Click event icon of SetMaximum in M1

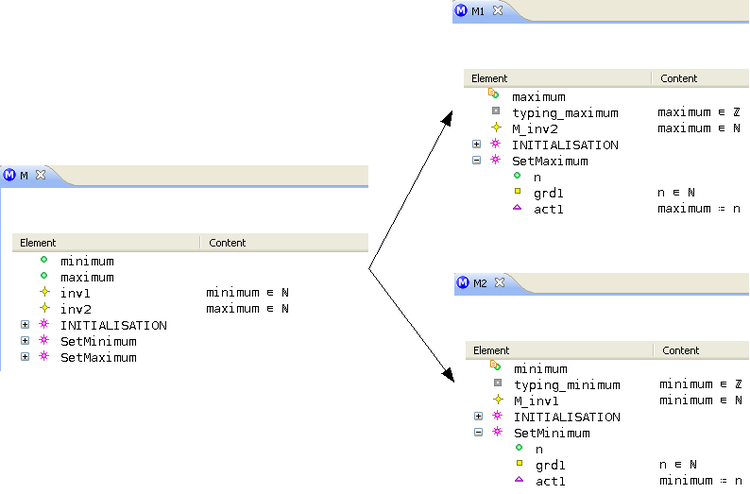click(x=496, y=159)
